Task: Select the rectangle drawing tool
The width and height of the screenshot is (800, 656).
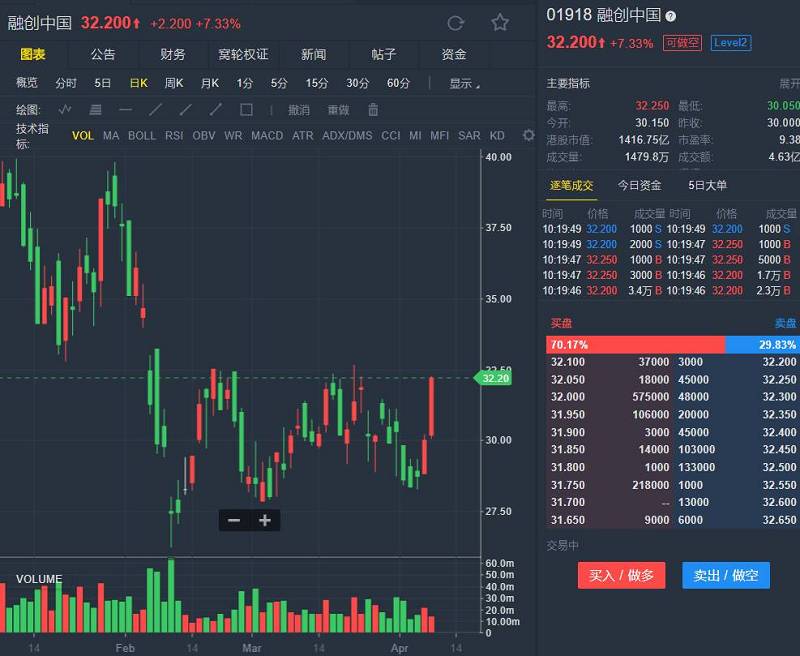Action: pyautogui.click(x=246, y=110)
